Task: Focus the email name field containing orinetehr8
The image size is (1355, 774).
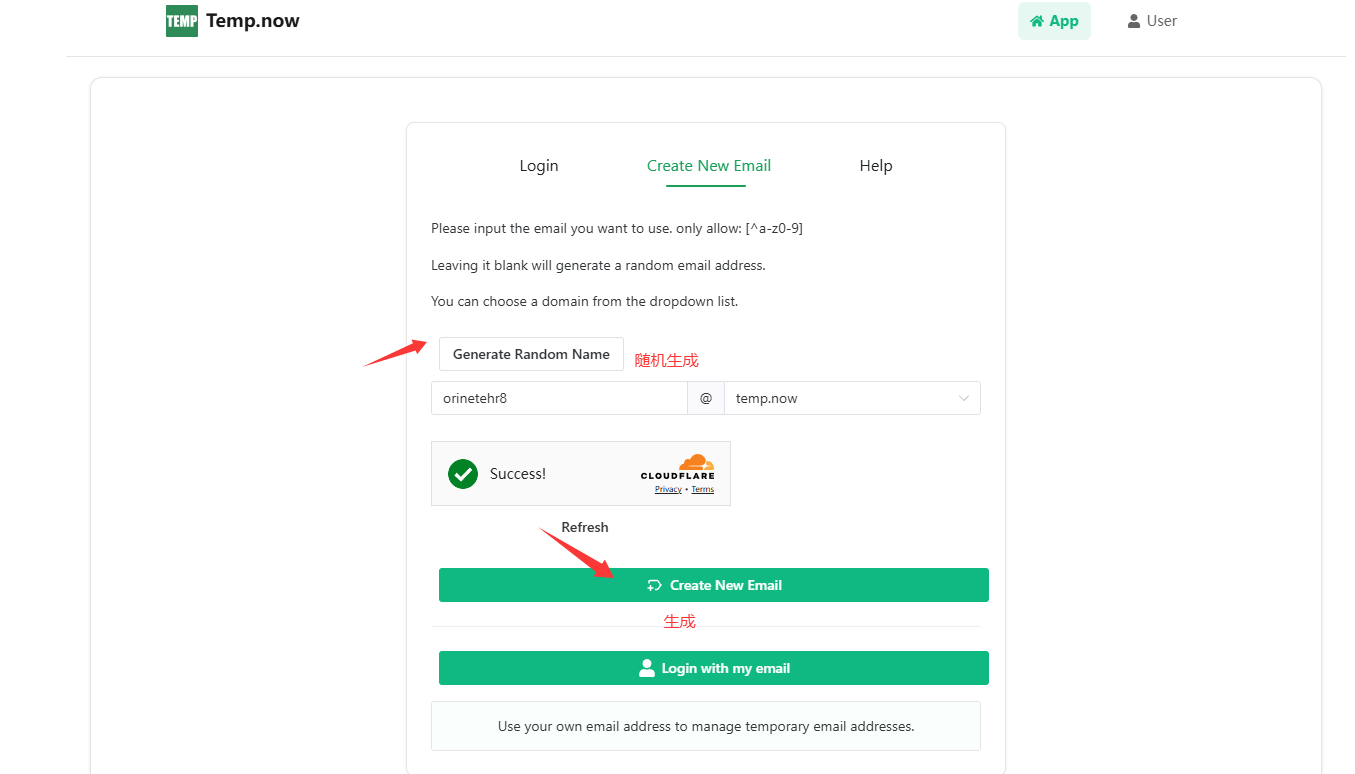Action: [559, 398]
